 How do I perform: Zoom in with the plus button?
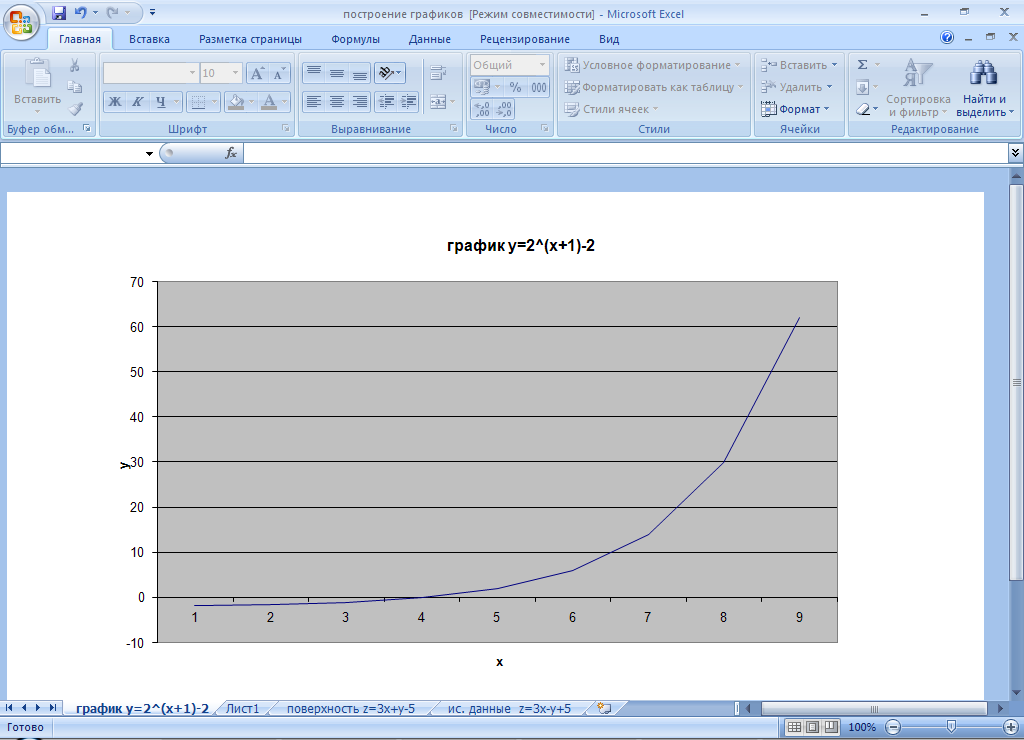[x=1011, y=727]
